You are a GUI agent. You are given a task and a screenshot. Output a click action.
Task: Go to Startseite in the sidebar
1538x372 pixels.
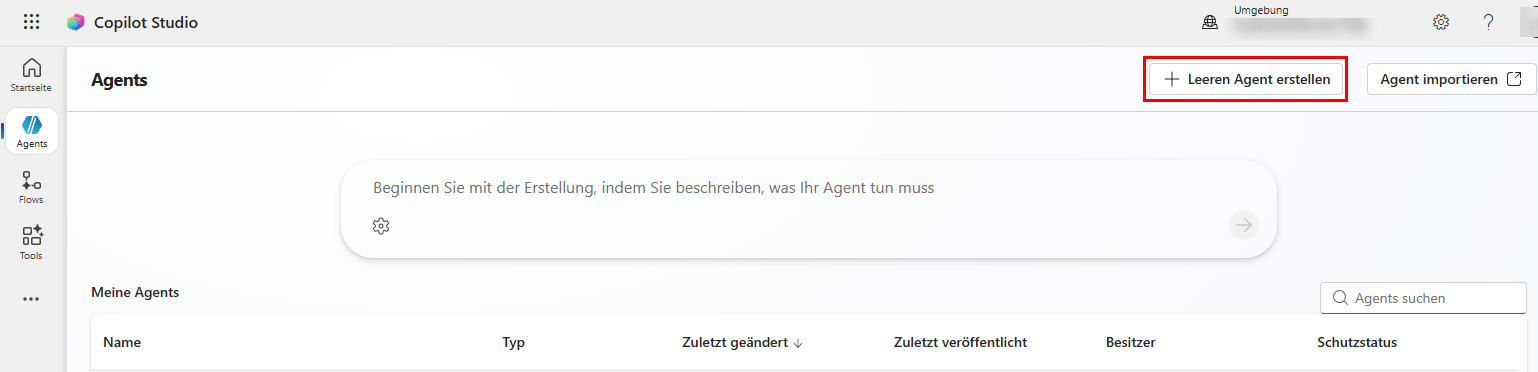click(32, 75)
